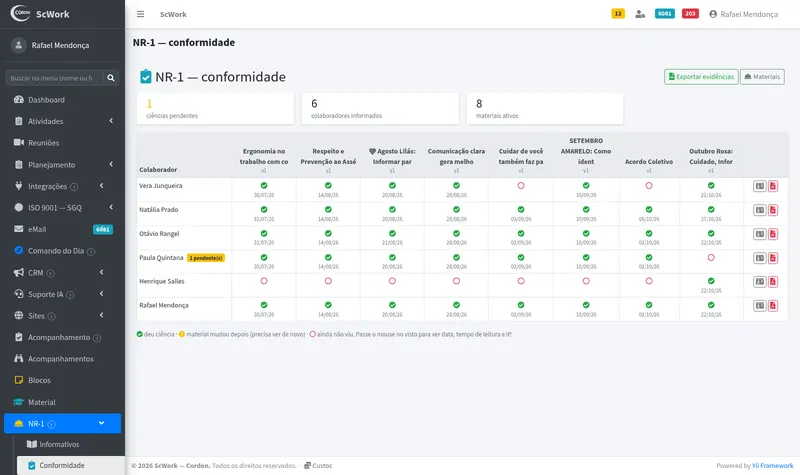Open the red 203 alerts badge
The height and width of the screenshot is (475, 800).
[690, 14]
